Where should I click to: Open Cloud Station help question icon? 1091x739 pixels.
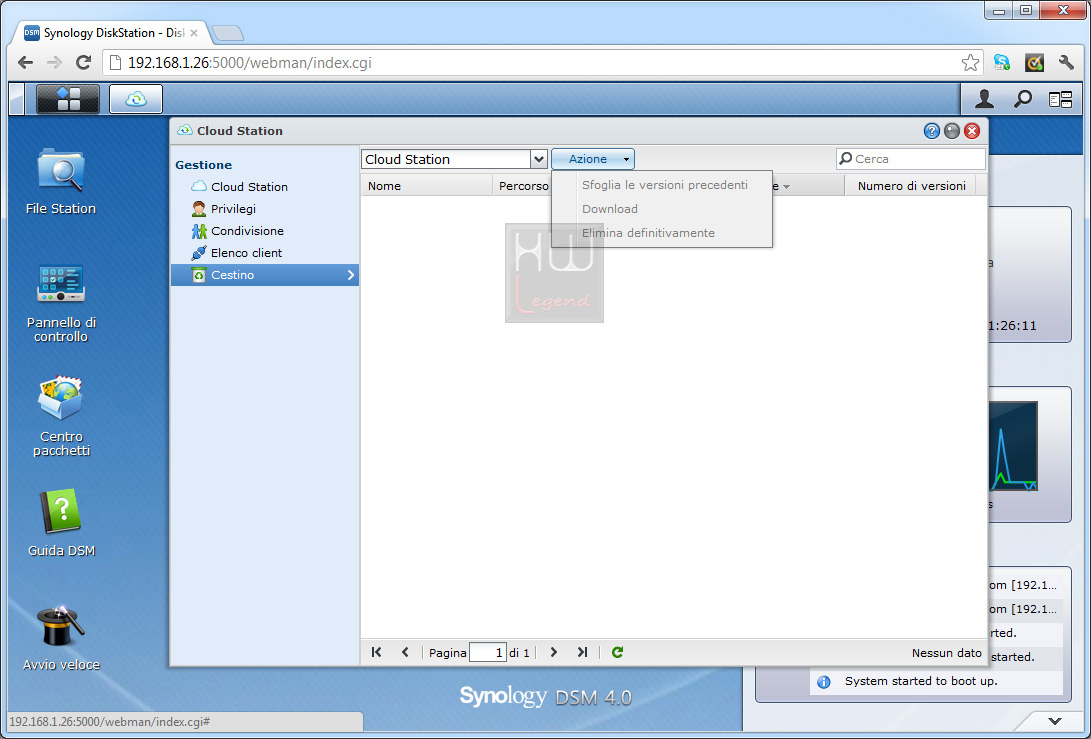[x=932, y=131]
